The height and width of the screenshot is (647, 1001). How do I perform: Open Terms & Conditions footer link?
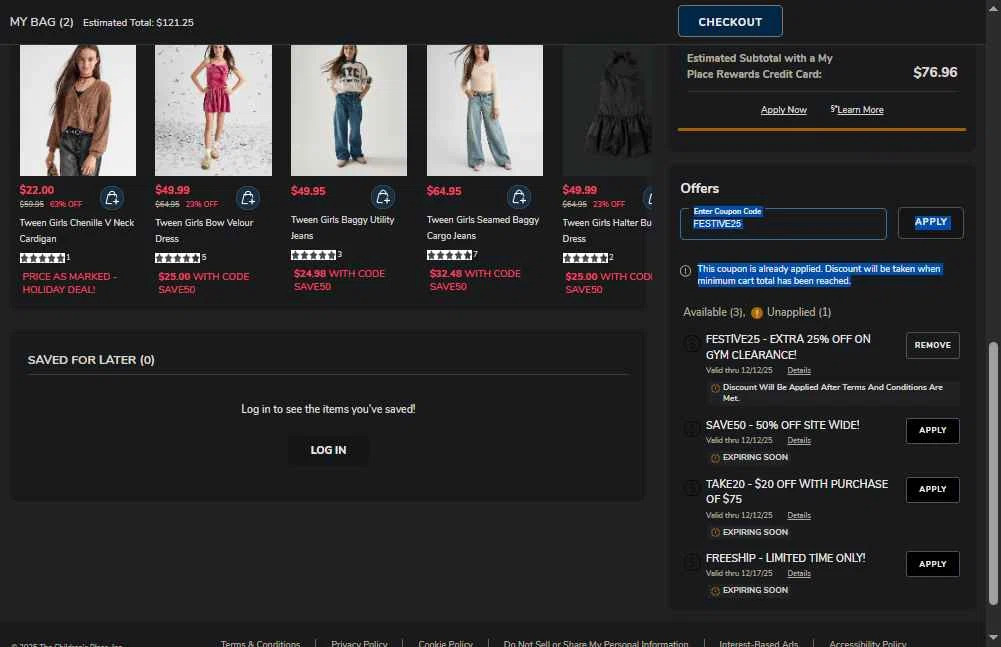[x=260, y=644]
